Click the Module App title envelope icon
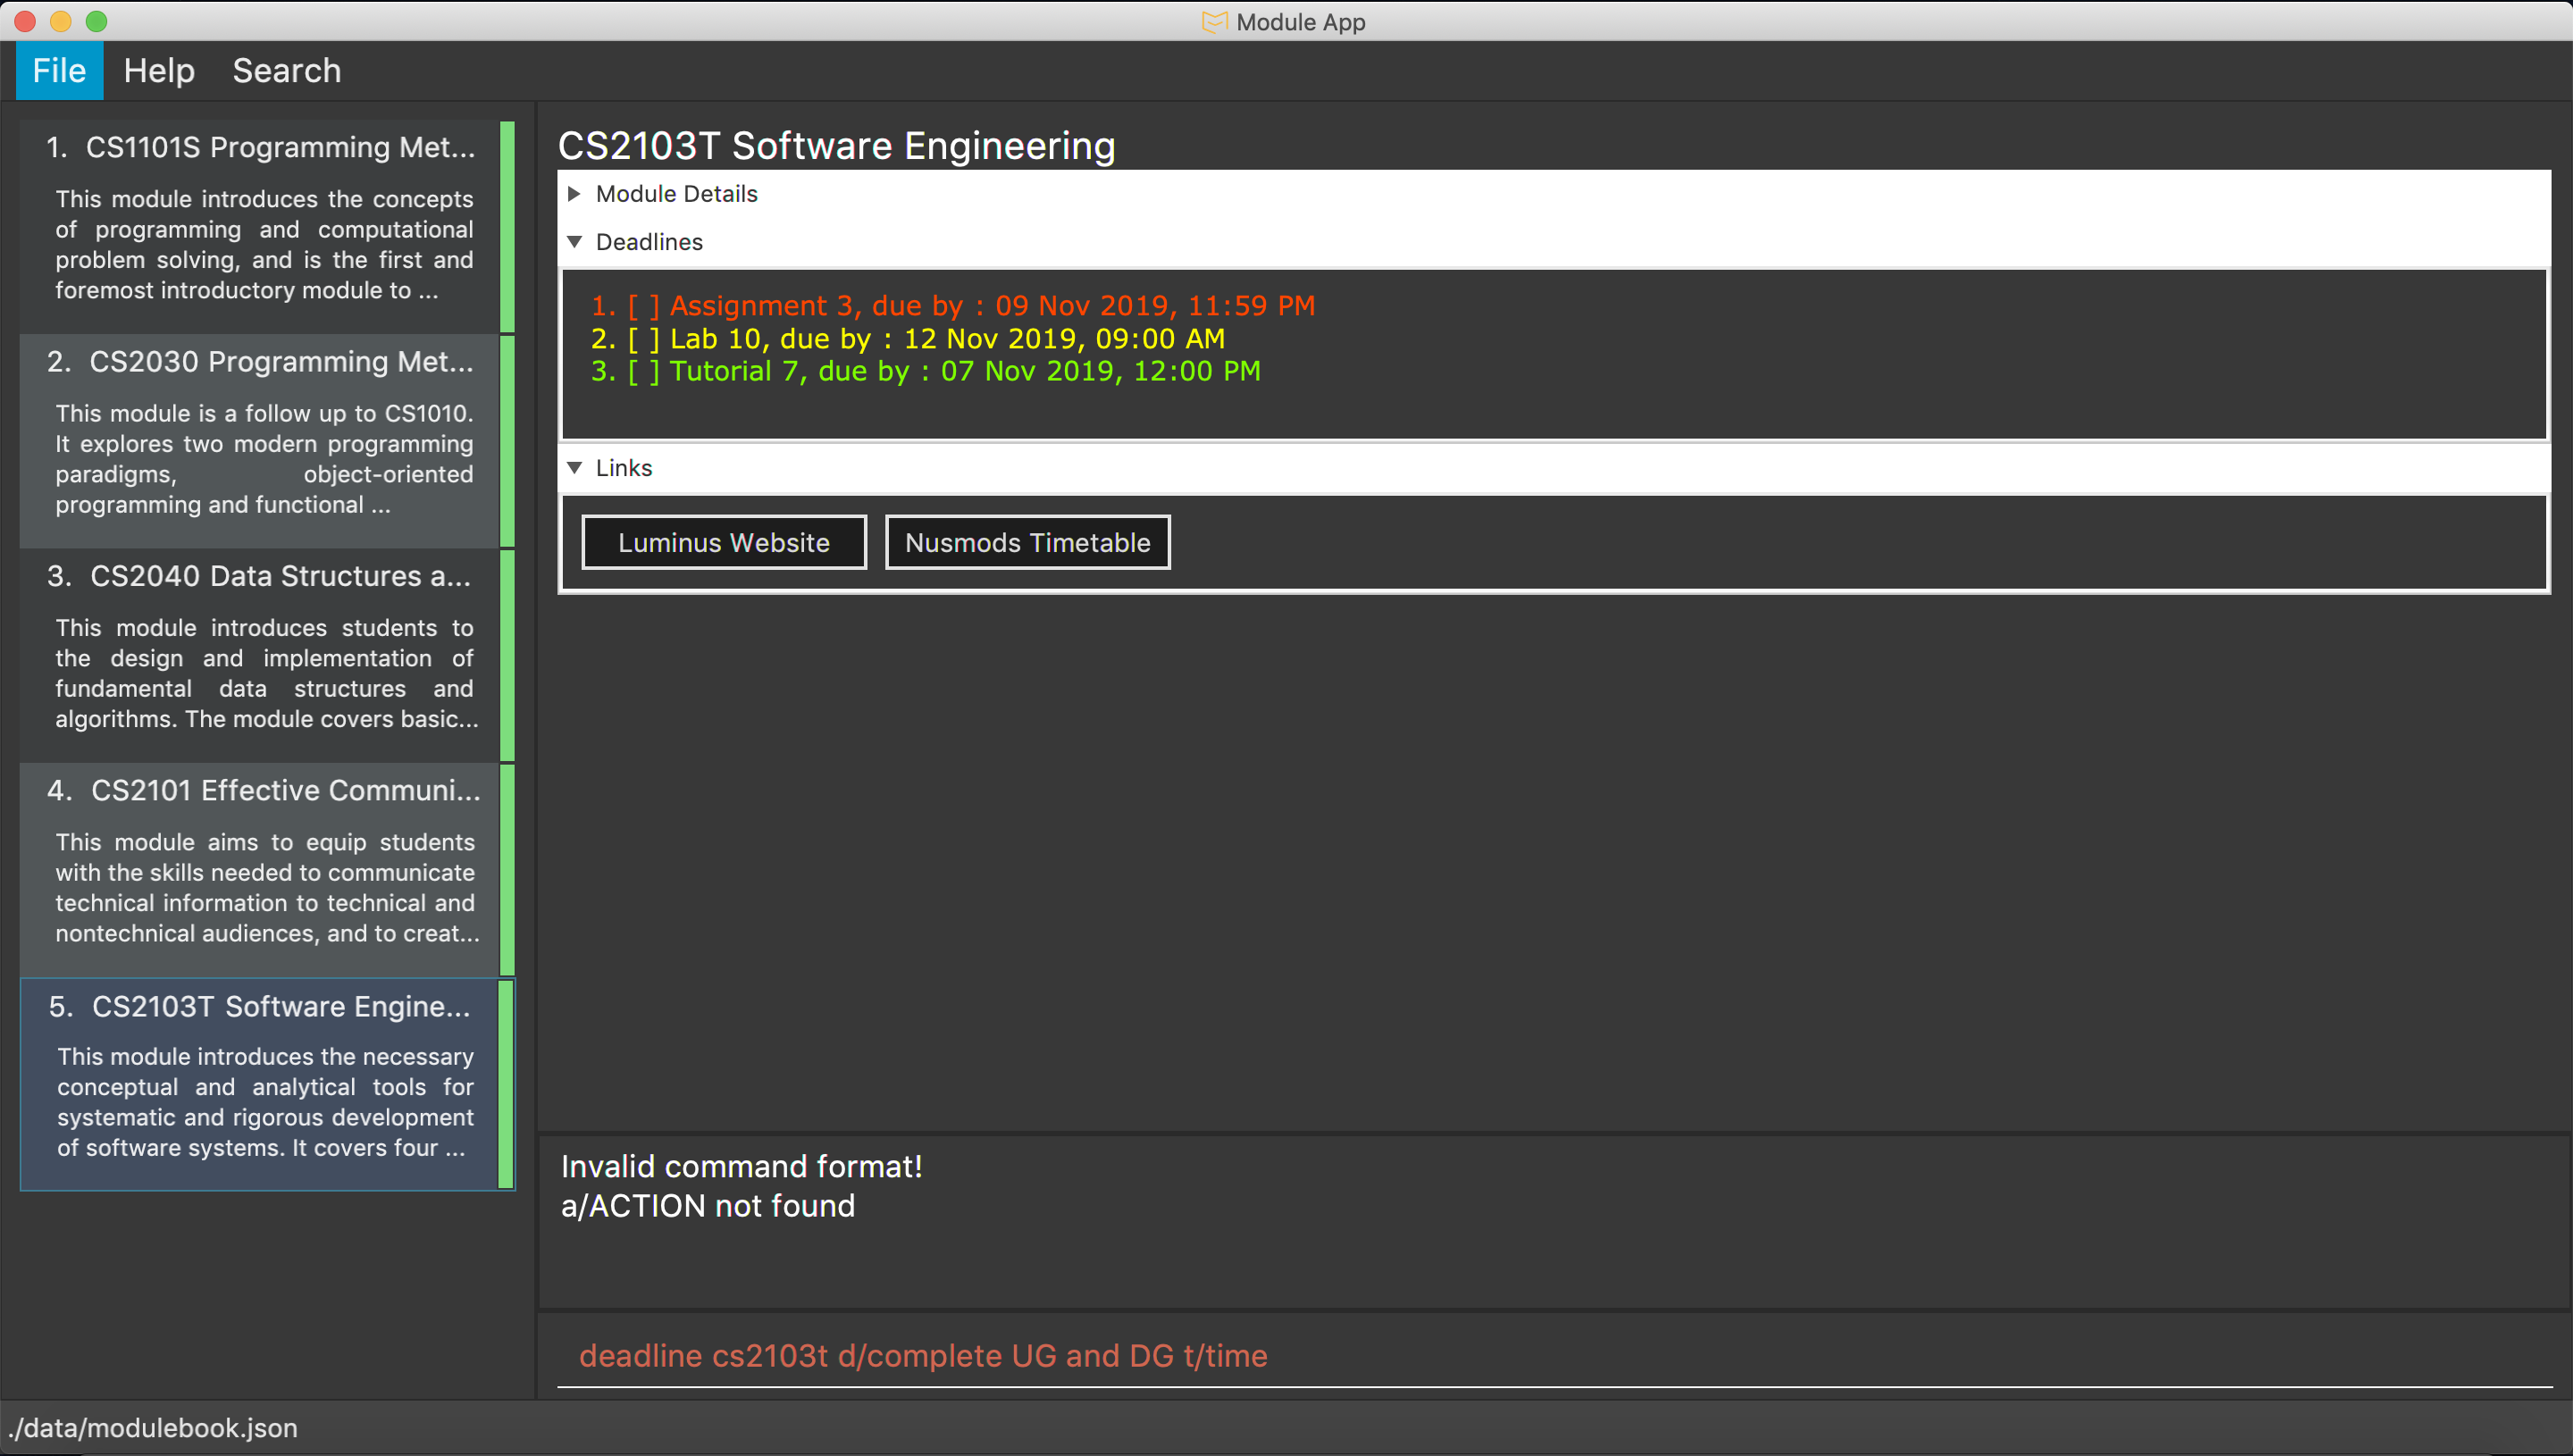The width and height of the screenshot is (2573, 1456). click(1213, 21)
